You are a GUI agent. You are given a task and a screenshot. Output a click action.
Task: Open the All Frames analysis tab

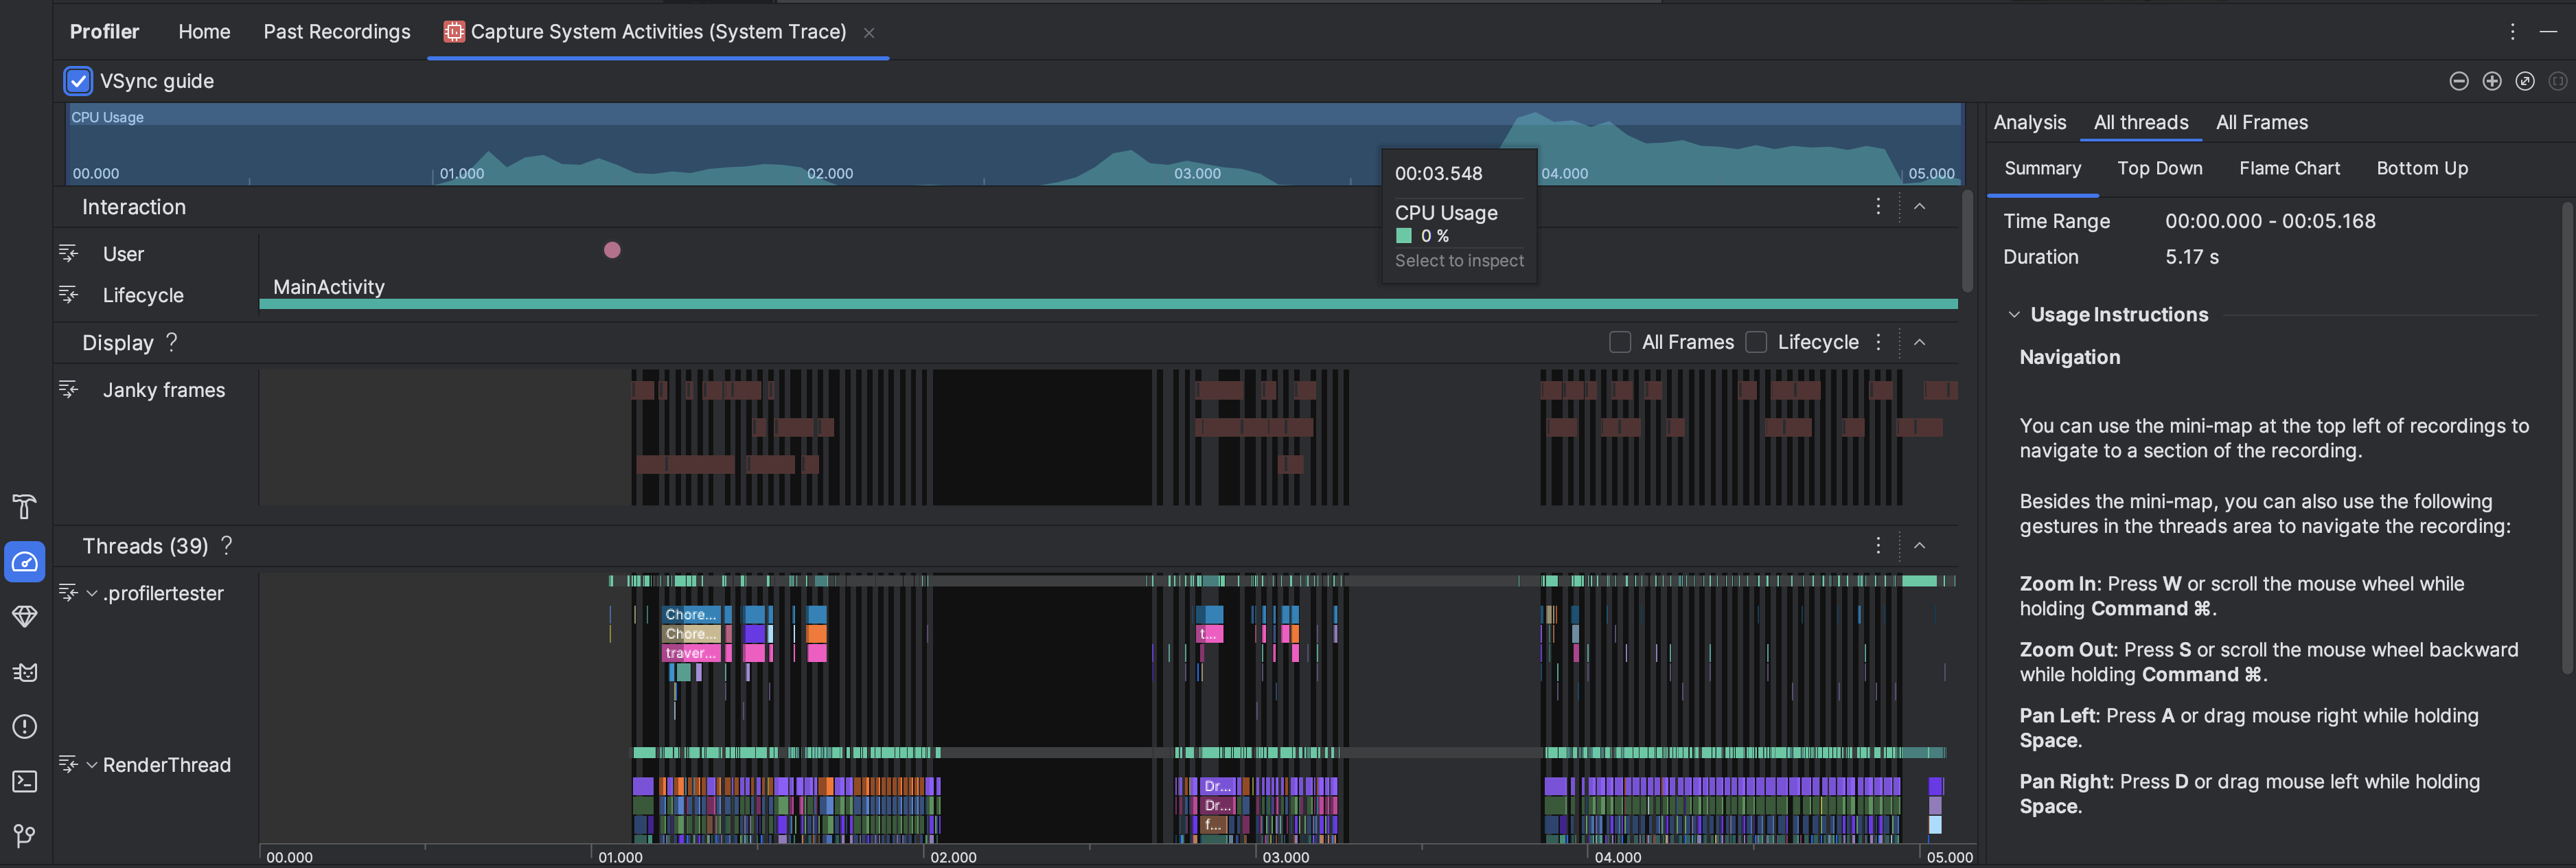click(2261, 122)
